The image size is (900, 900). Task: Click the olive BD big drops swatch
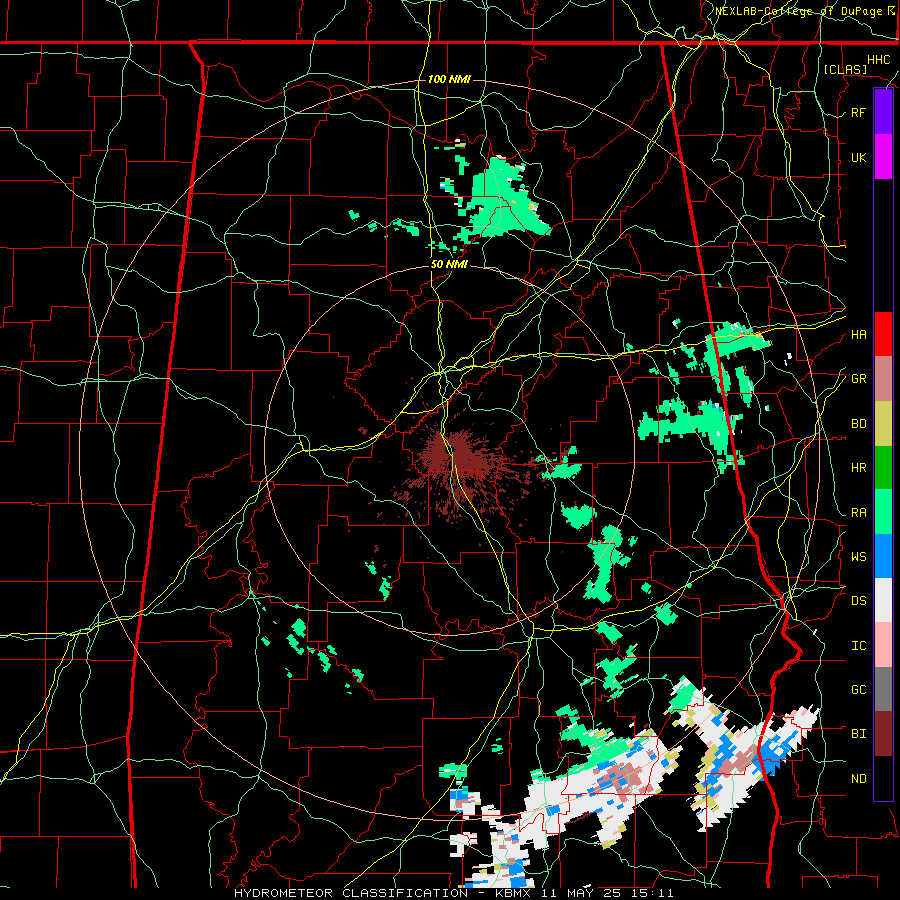point(883,424)
